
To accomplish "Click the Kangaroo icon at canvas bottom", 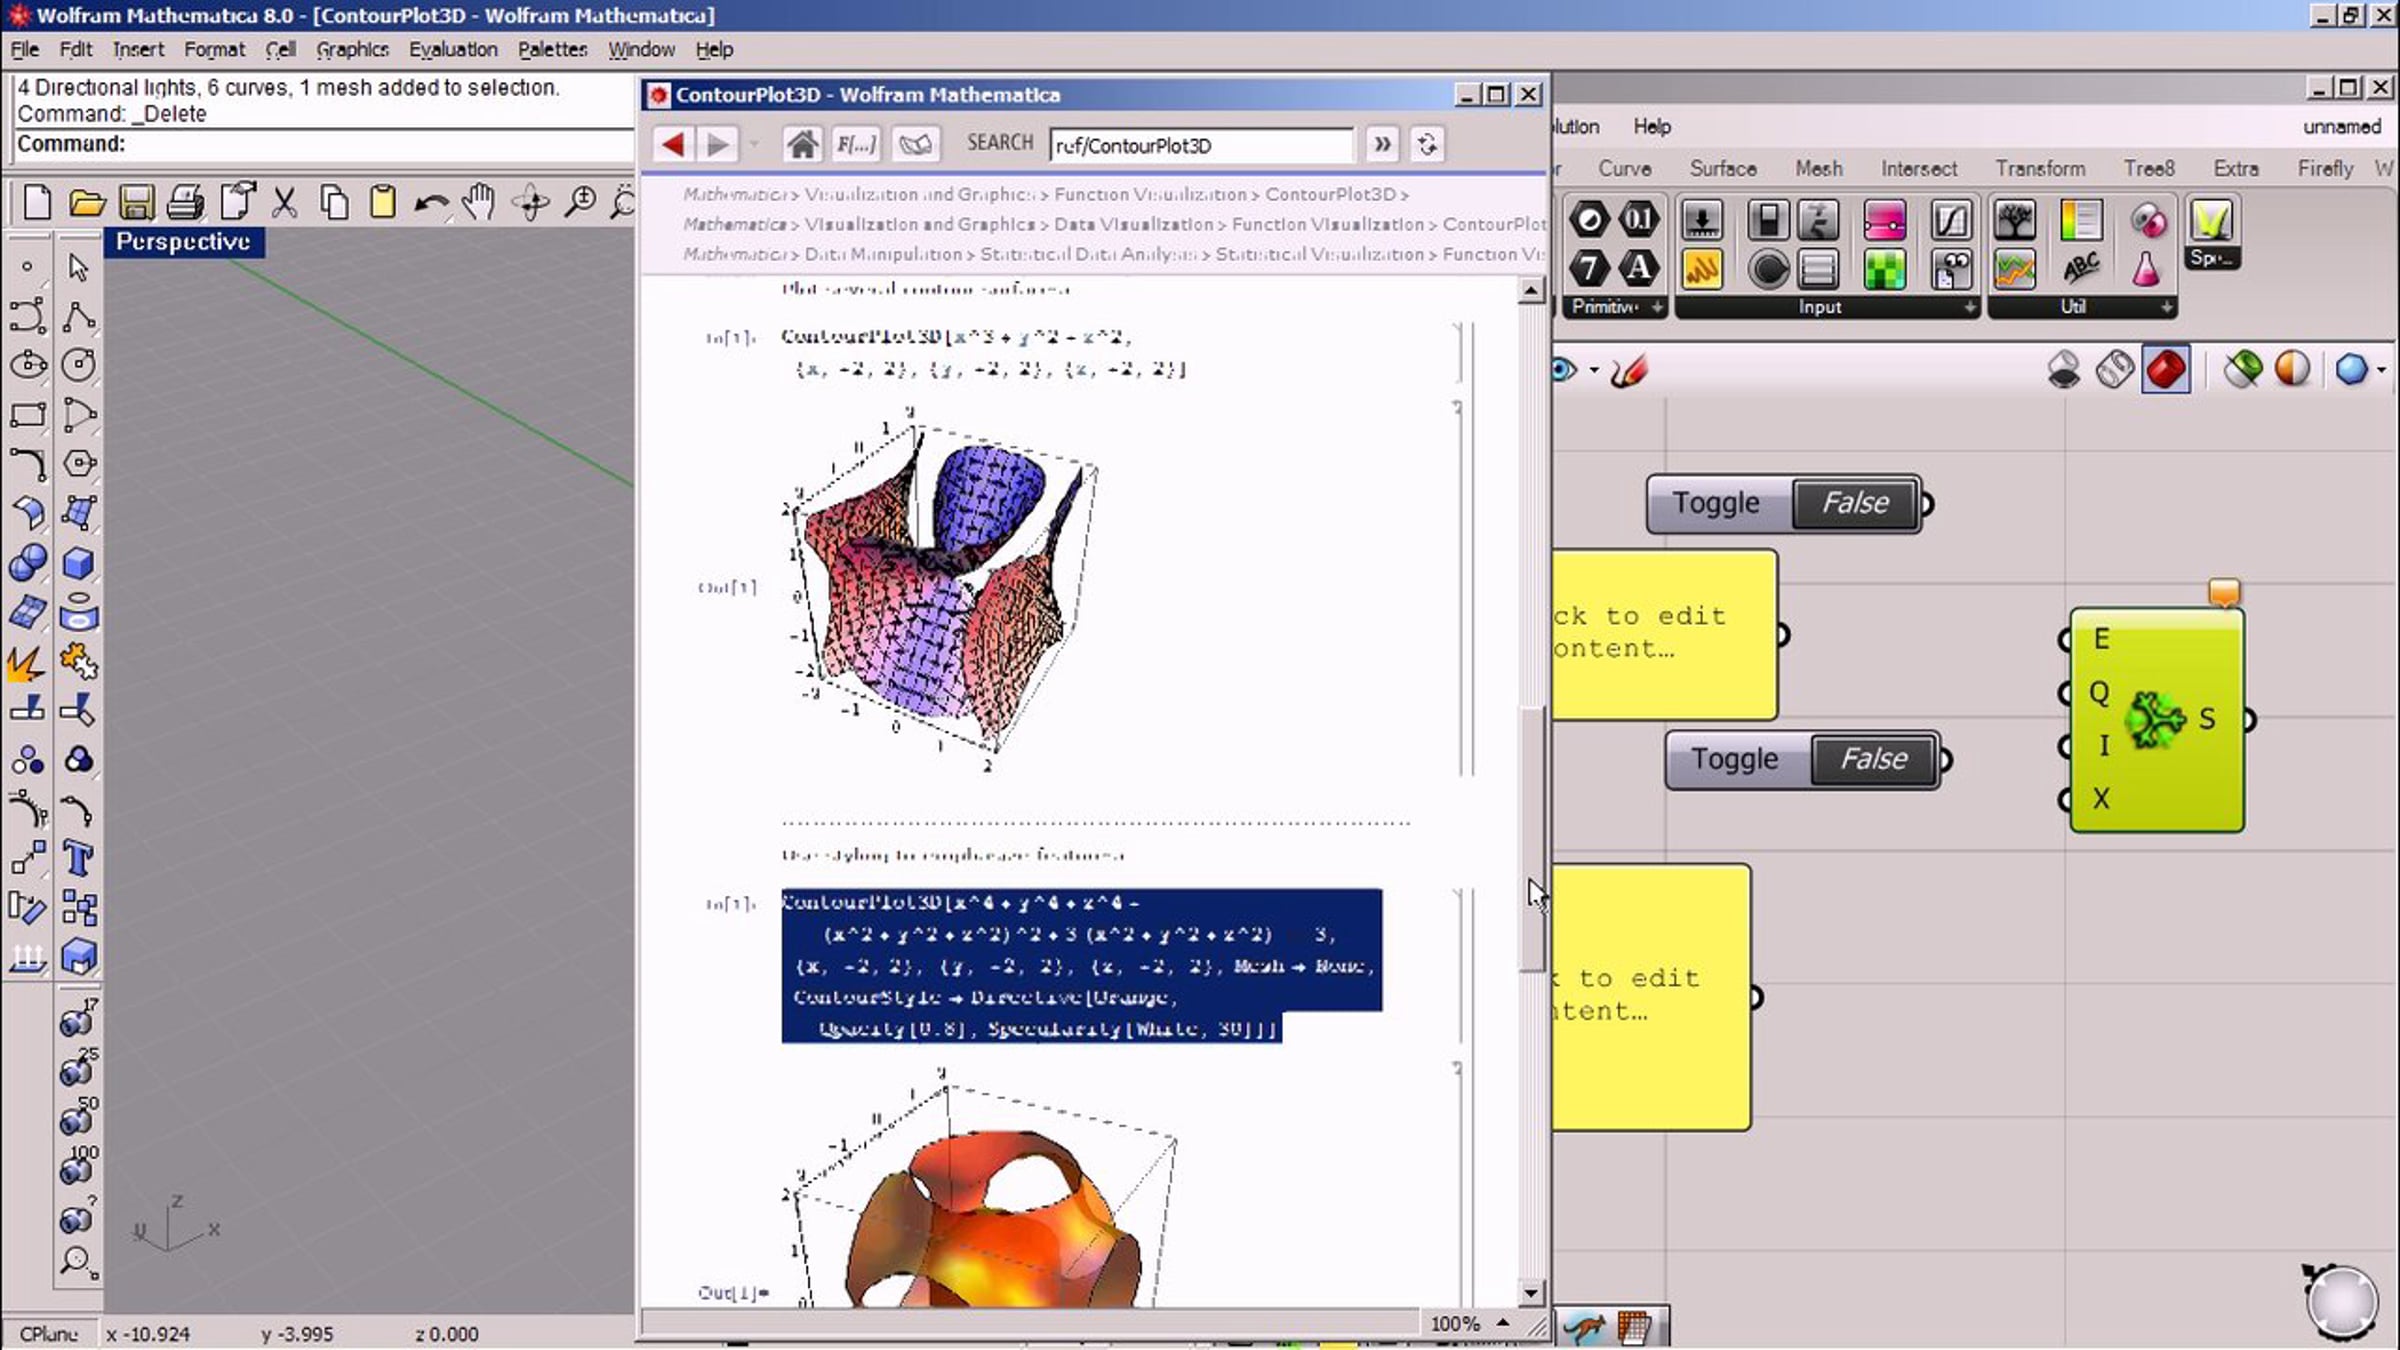I will pos(1584,1328).
